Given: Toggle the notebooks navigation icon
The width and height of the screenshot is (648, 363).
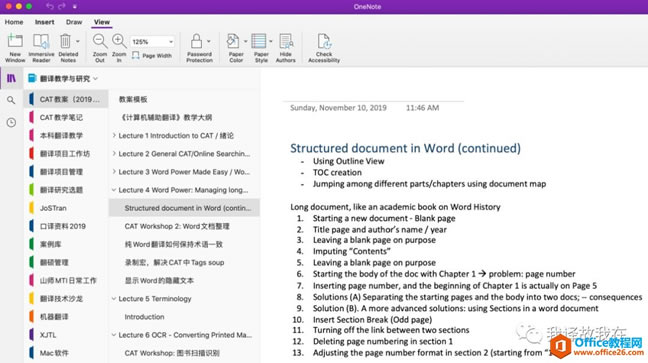Looking at the screenshot, I should [11, 78].
